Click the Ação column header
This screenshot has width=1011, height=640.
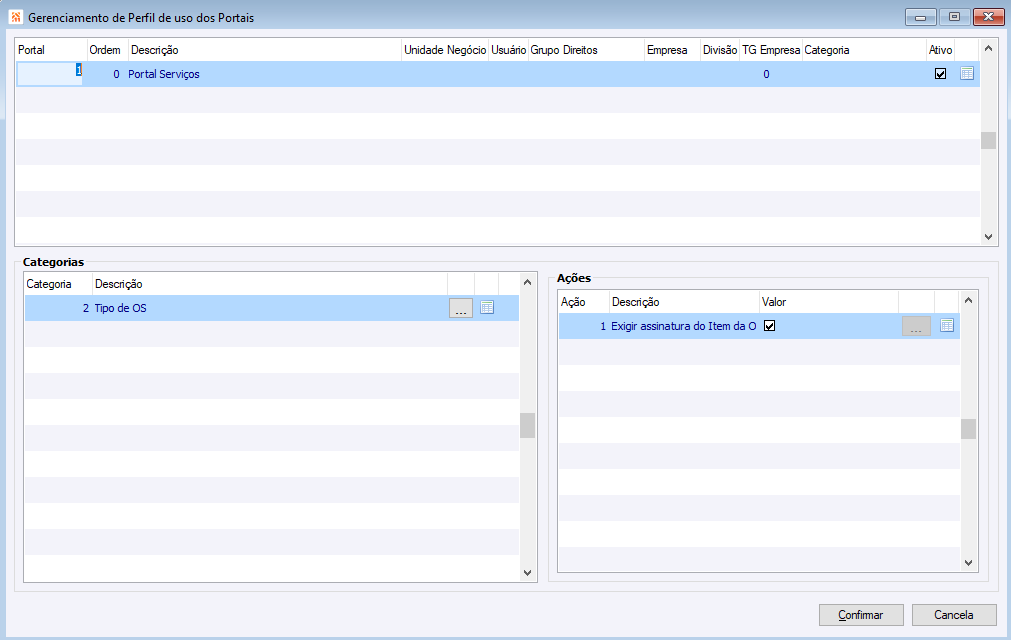click(584, 302)
